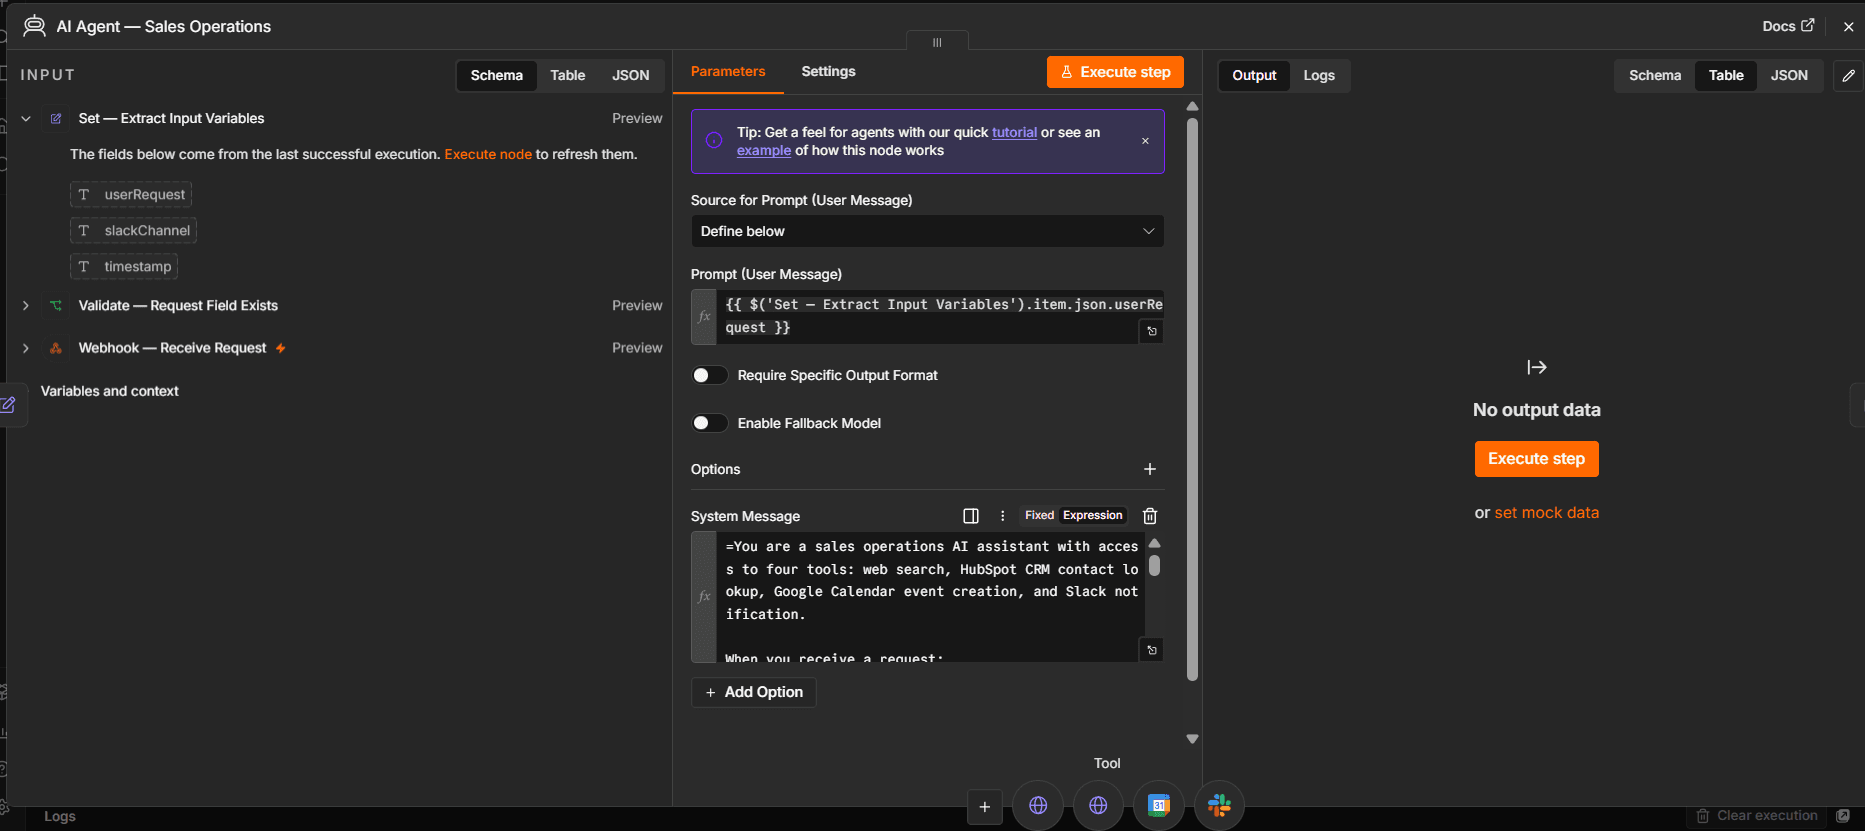This screenshot has height=831, width=1865.
Task: Select the Google Calendar tool node
Action: 1159,805
